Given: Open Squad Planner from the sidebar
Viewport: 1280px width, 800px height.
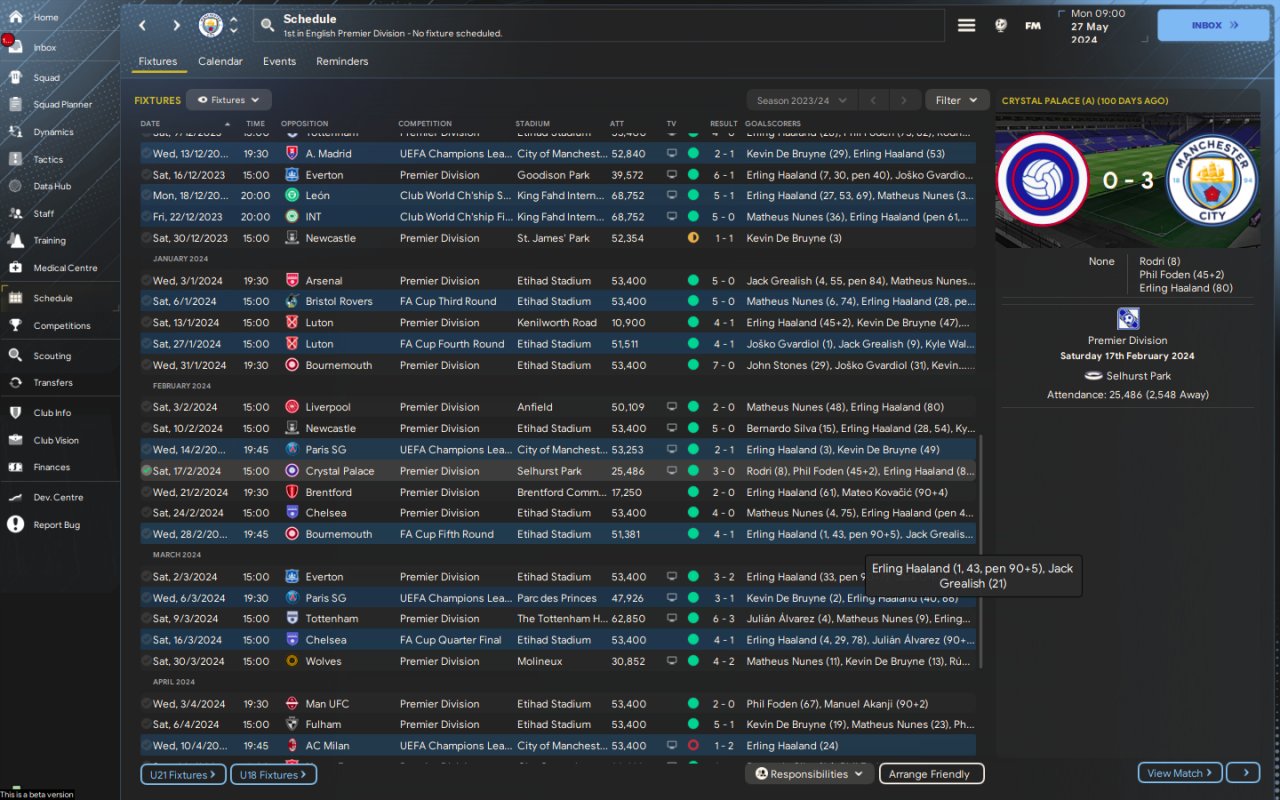Looking at the screenshot, I should coord(60,104).
